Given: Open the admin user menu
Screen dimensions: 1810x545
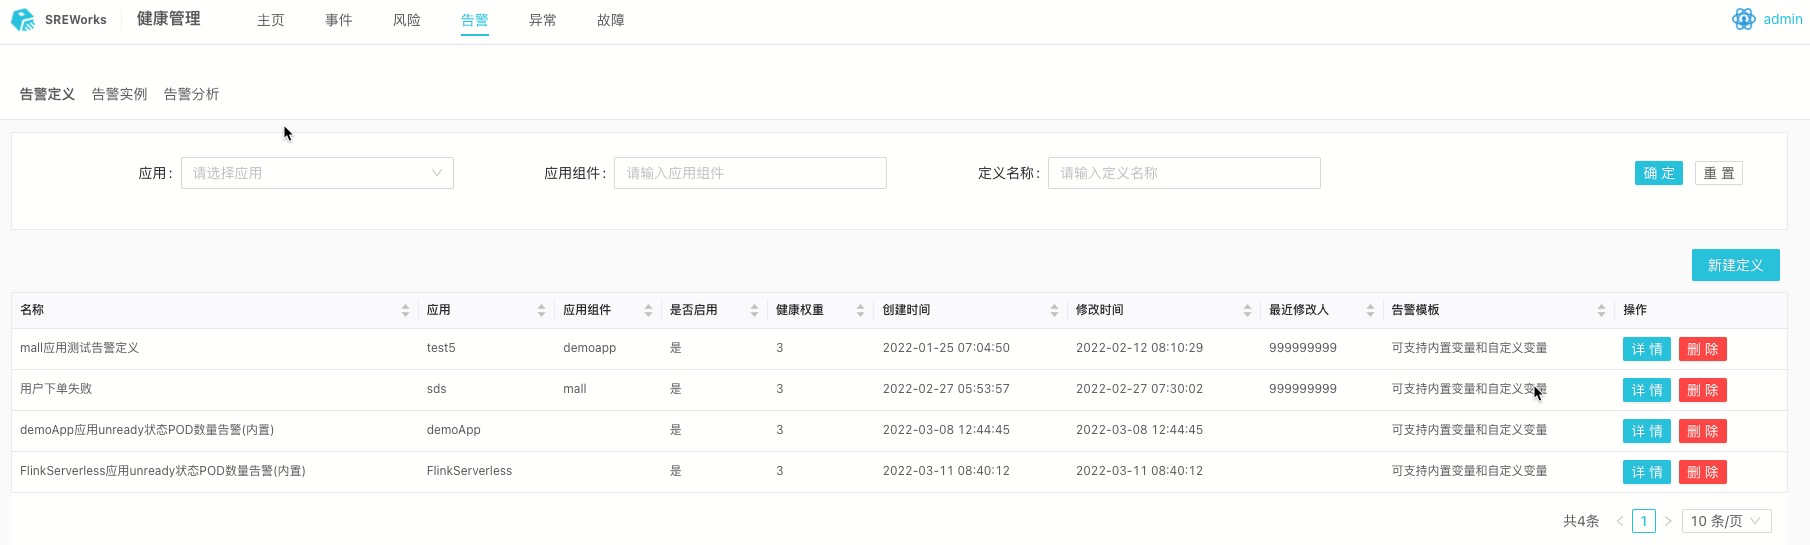Looking at the screenshot, I should [x=1782, y=20].
